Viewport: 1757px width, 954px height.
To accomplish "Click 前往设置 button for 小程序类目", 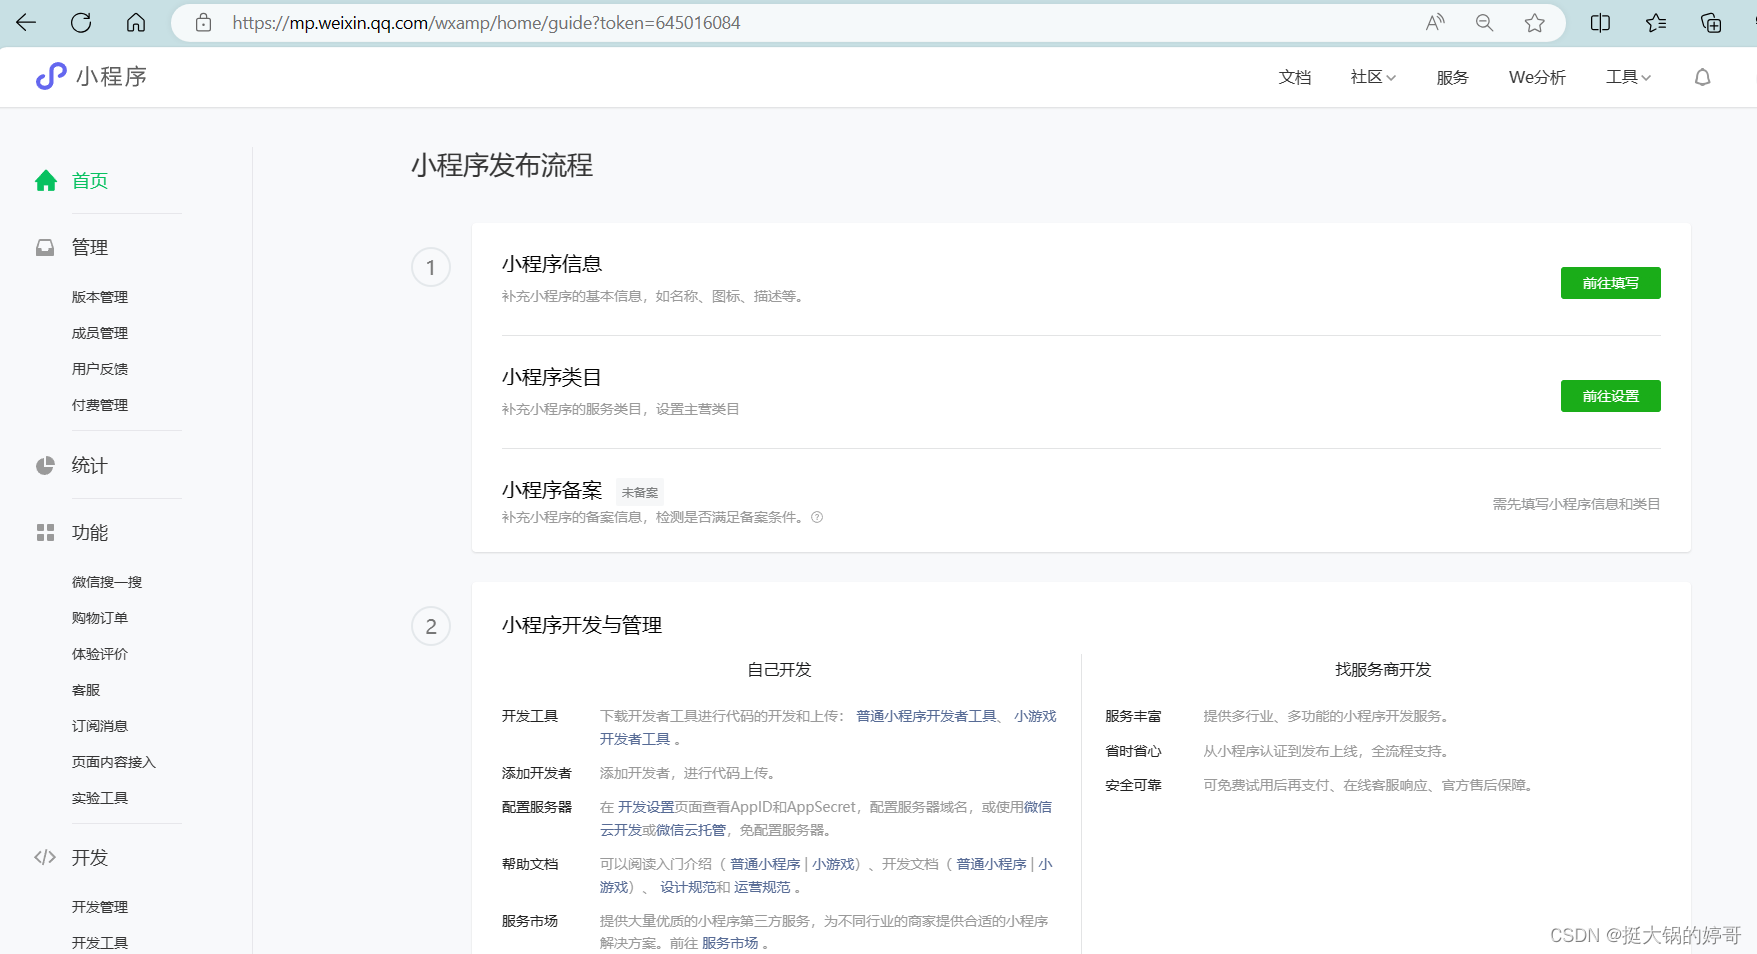I will (x=1610, y=396).
